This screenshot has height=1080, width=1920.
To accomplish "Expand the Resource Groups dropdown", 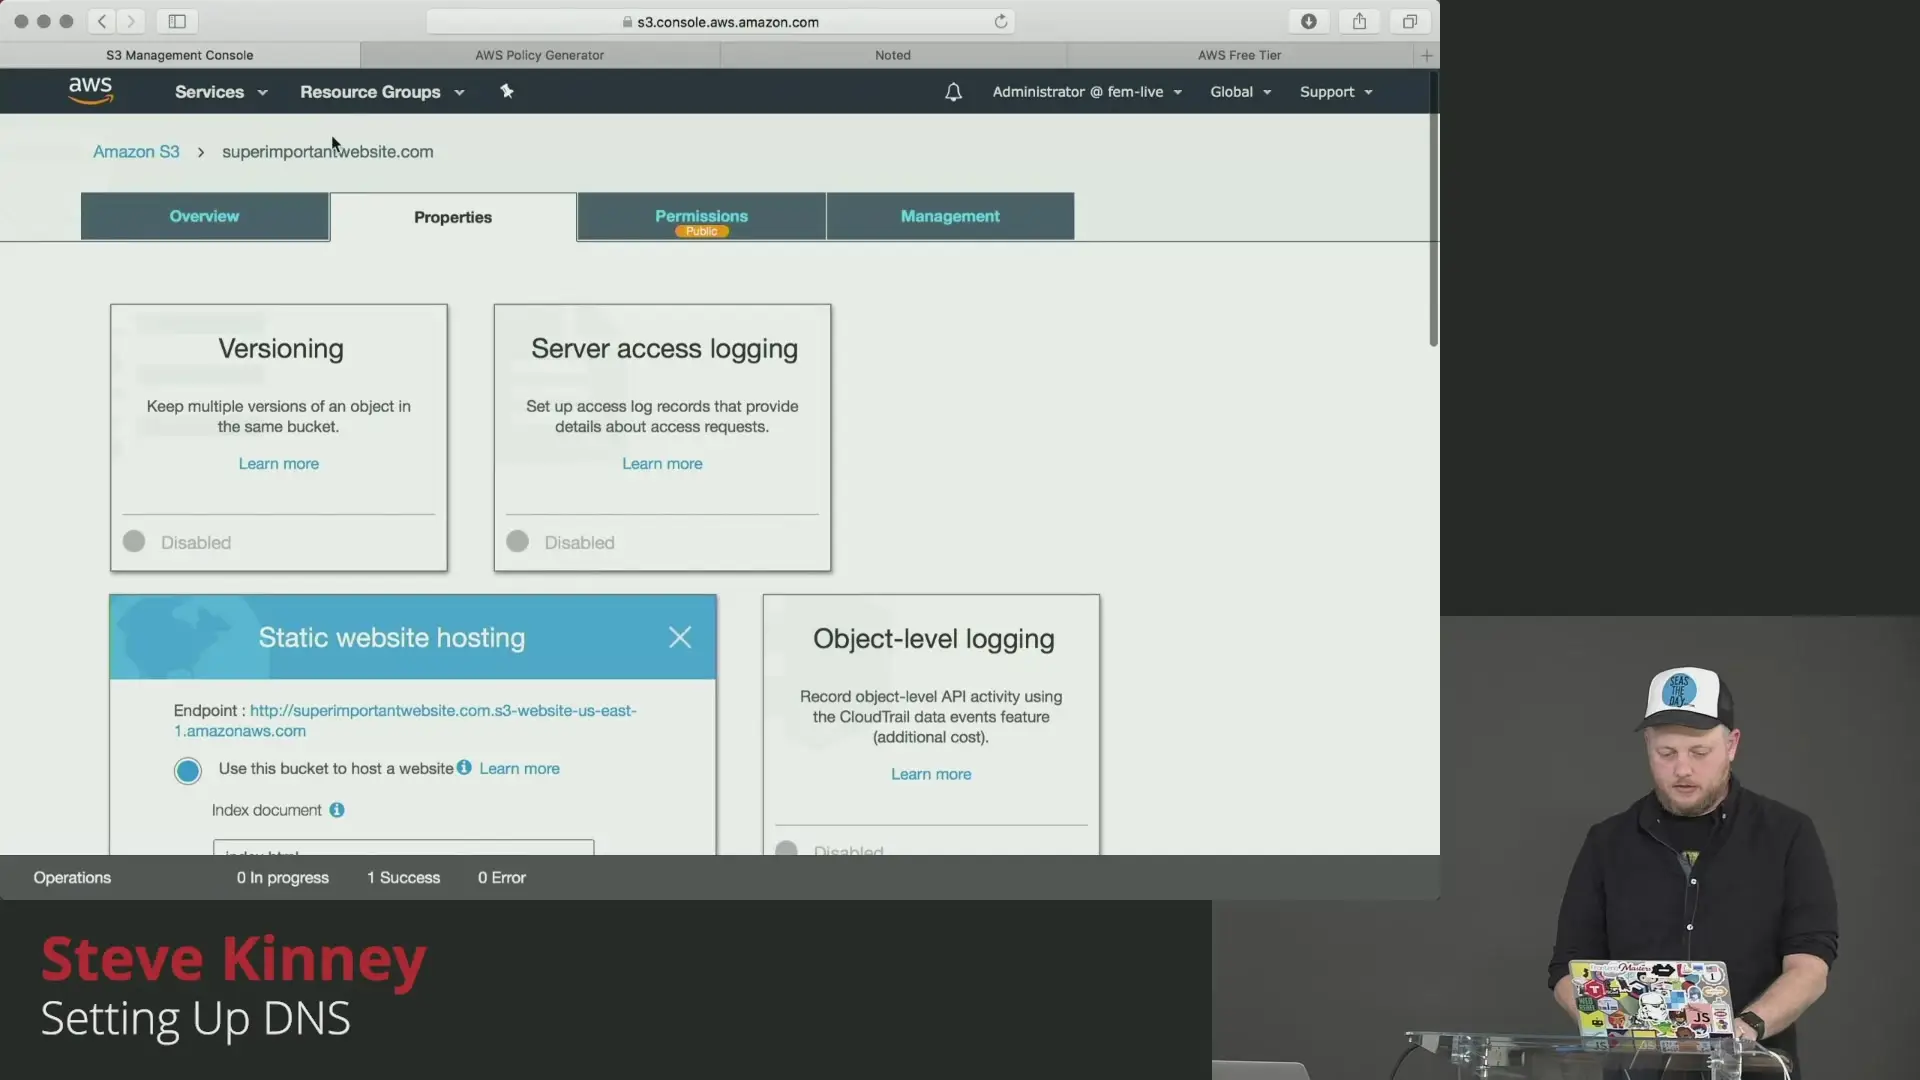I will (x=382, y=92).
